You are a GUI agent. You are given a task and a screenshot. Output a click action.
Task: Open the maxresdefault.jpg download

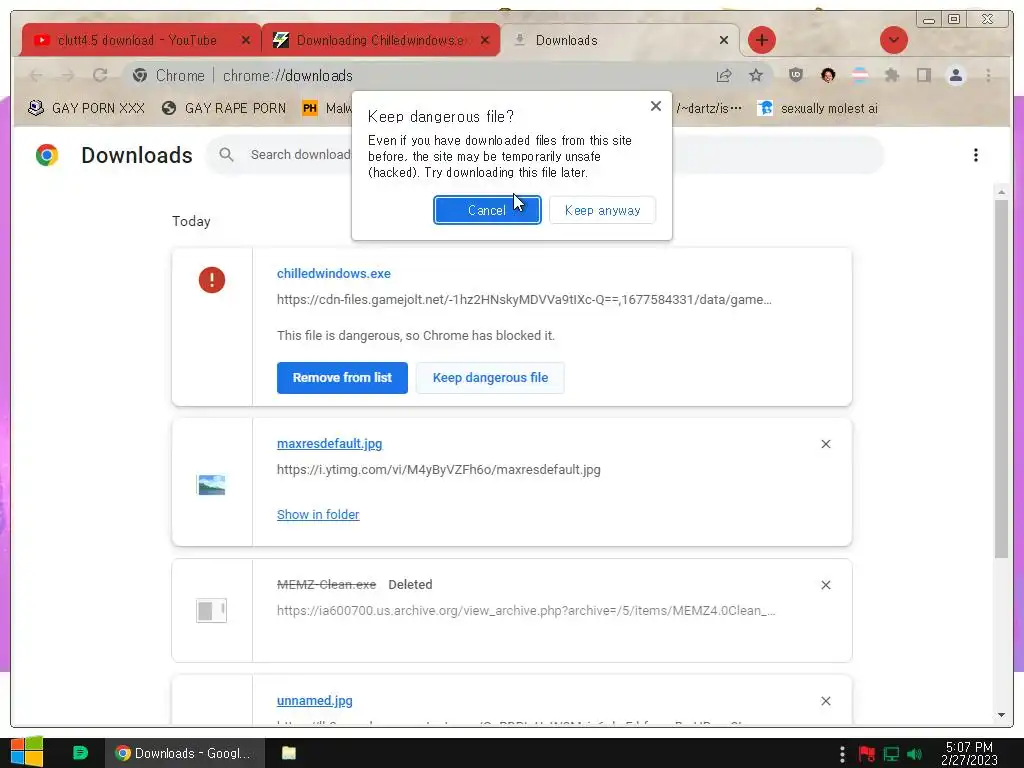(x=330, y=443)
